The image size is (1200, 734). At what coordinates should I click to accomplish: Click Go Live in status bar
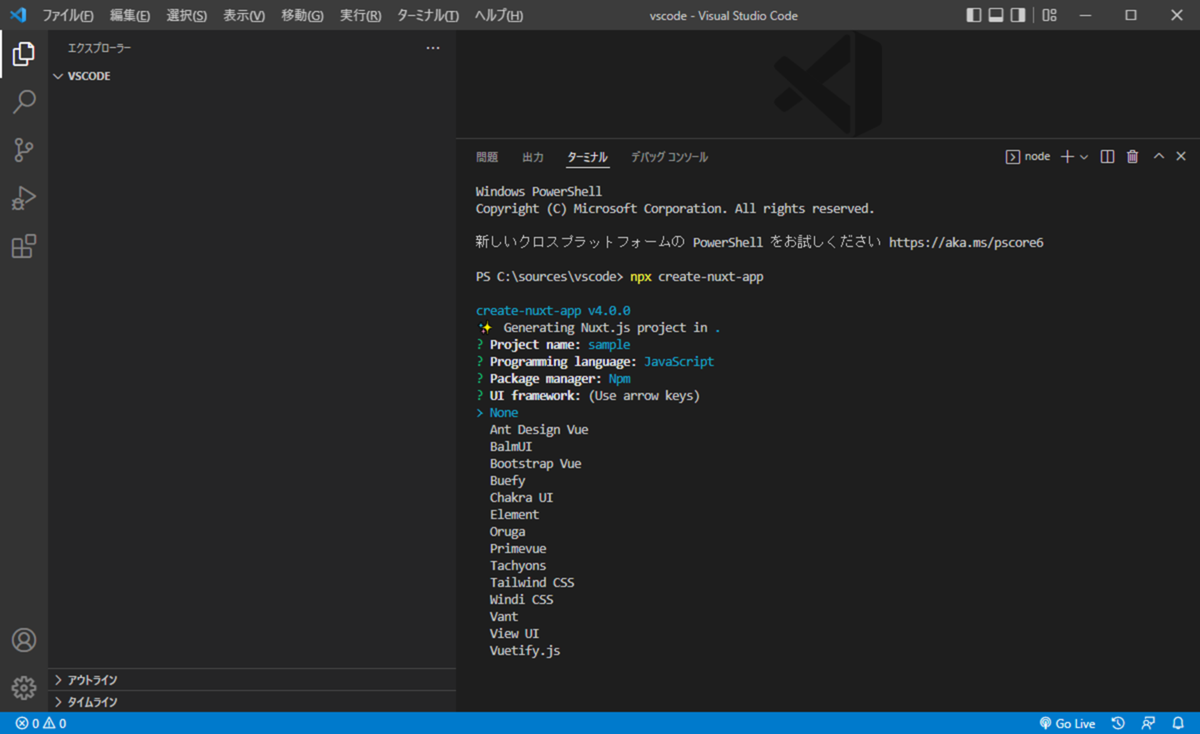[x=1067, y=723]
